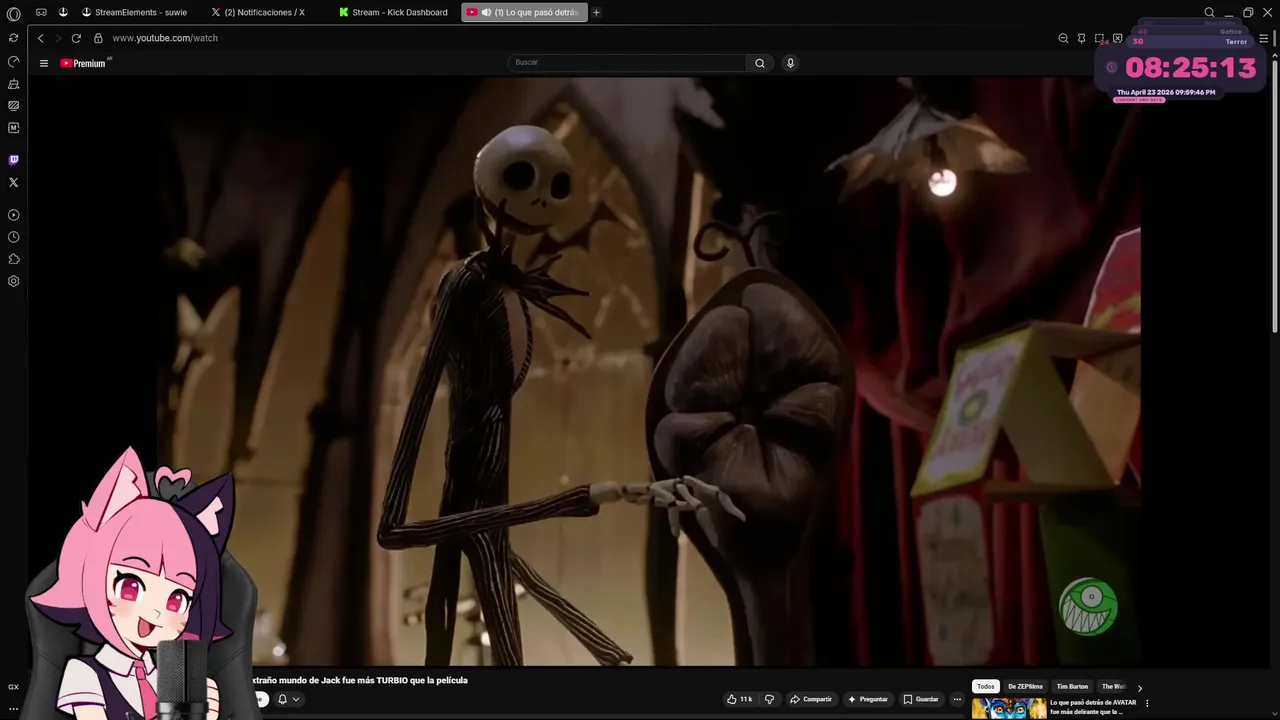Open Twitch panel in sidebar
The width and height of the screenshot is (1280, 720).
[x=13, y=160]
